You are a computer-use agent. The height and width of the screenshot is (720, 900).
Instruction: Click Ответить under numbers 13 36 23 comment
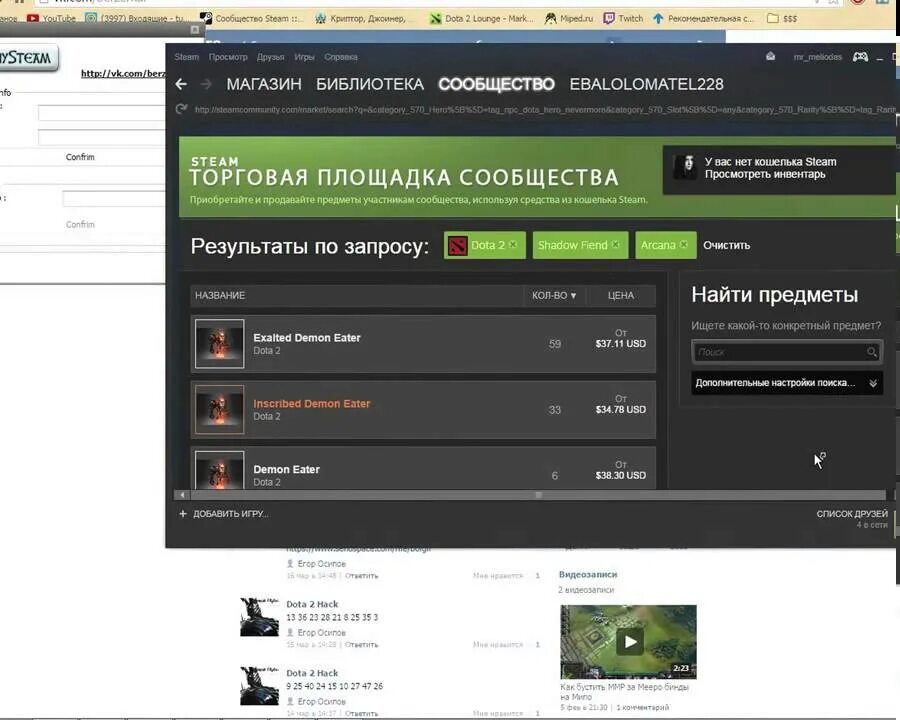point(362,645)
